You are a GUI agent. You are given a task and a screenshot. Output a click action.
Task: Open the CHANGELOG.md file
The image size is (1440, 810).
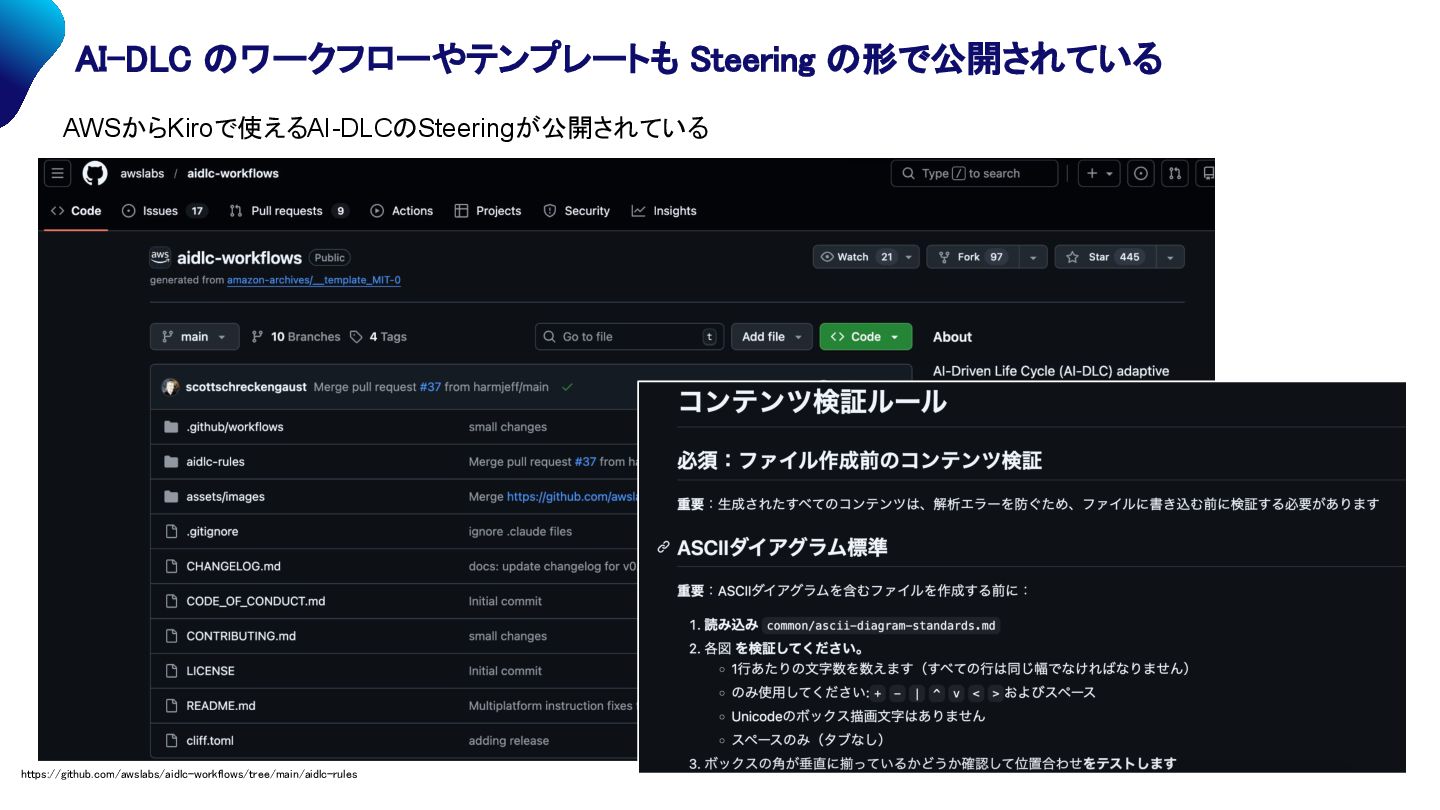coord(233,566)
